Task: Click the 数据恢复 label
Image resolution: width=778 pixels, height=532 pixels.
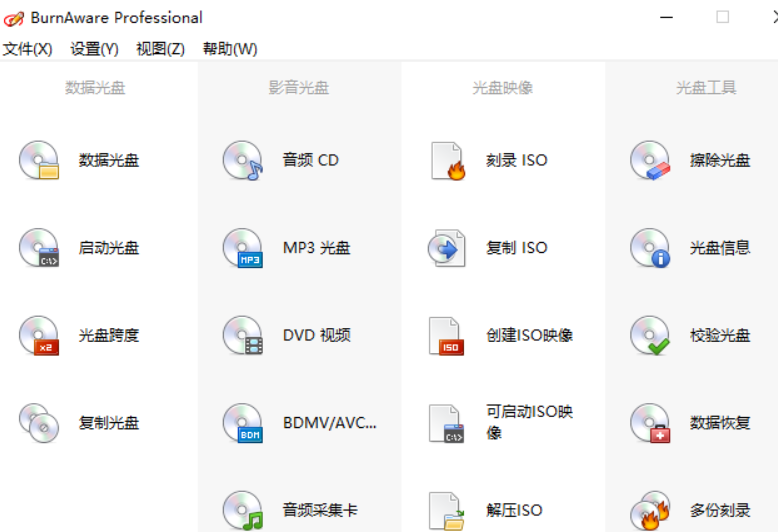Action: click(720, 423)
